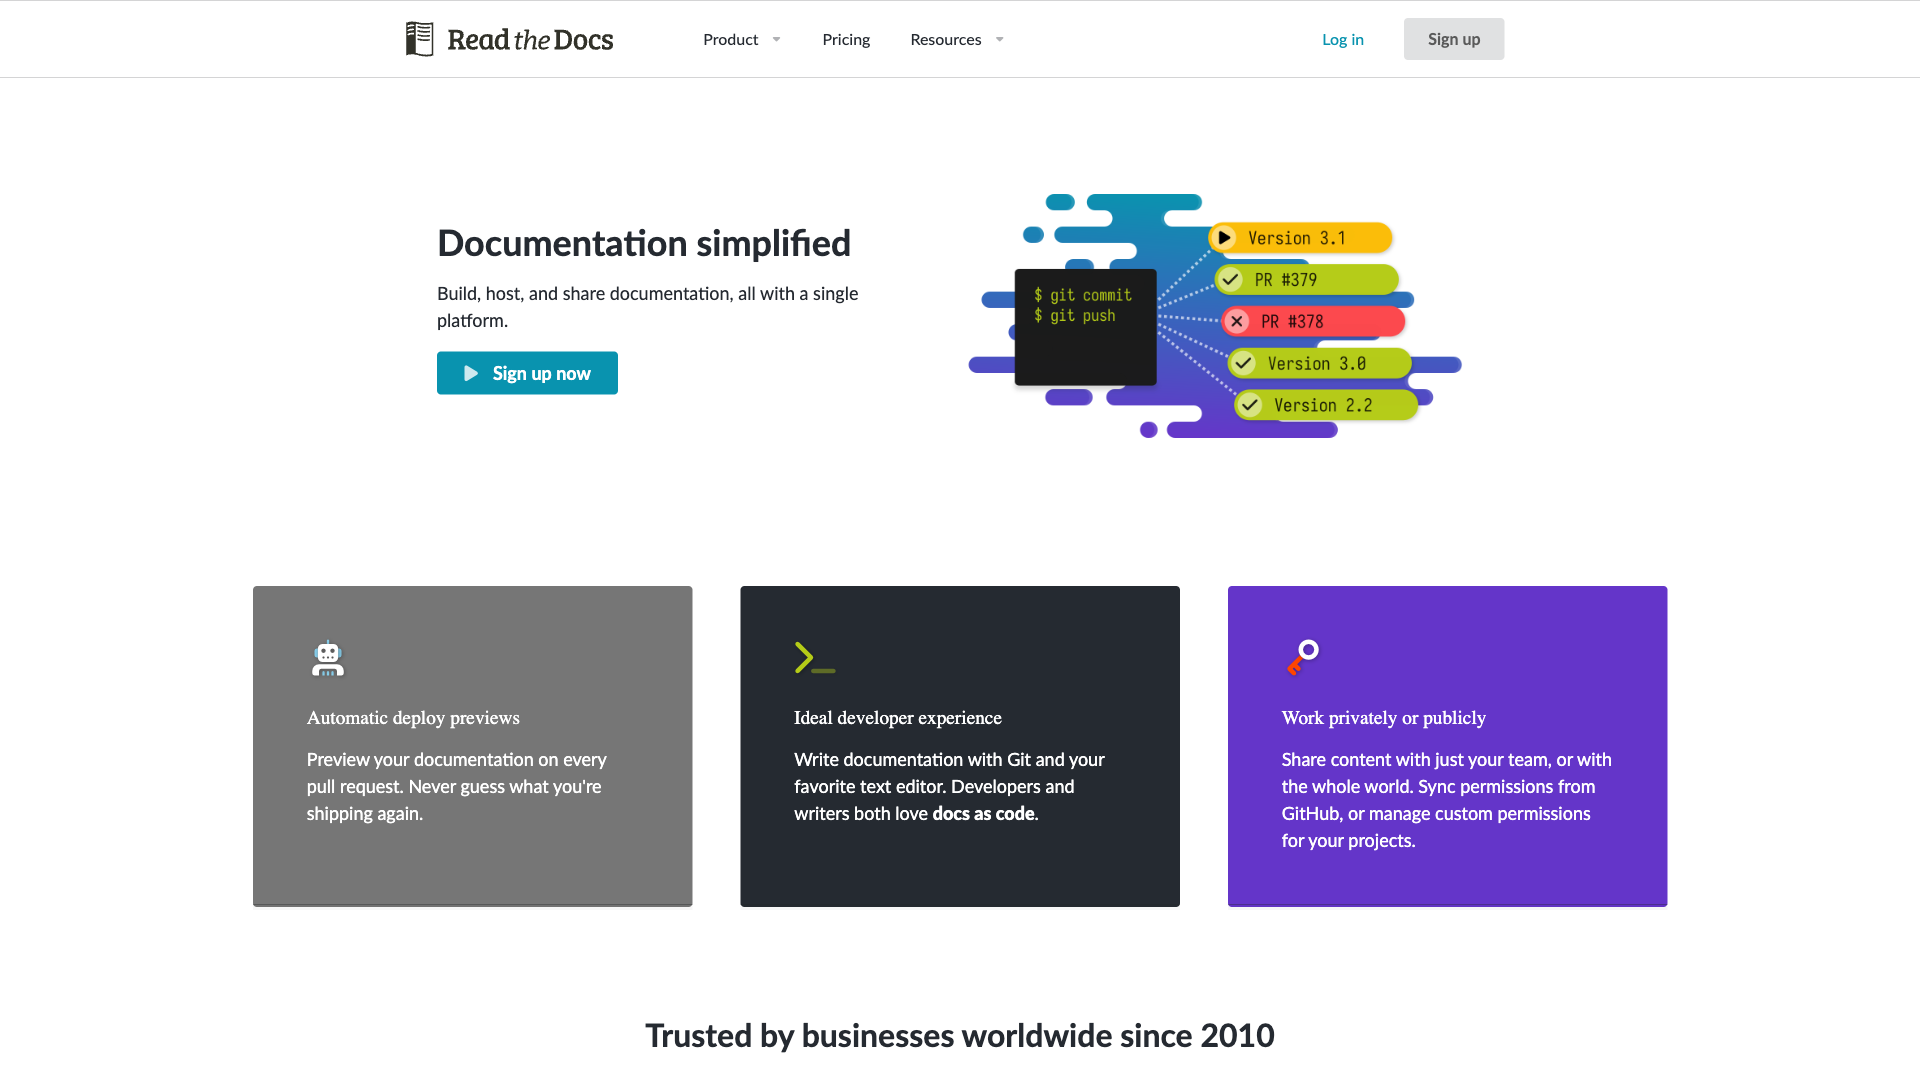Click the checkmark icon beside Version 2.2

1249,405
